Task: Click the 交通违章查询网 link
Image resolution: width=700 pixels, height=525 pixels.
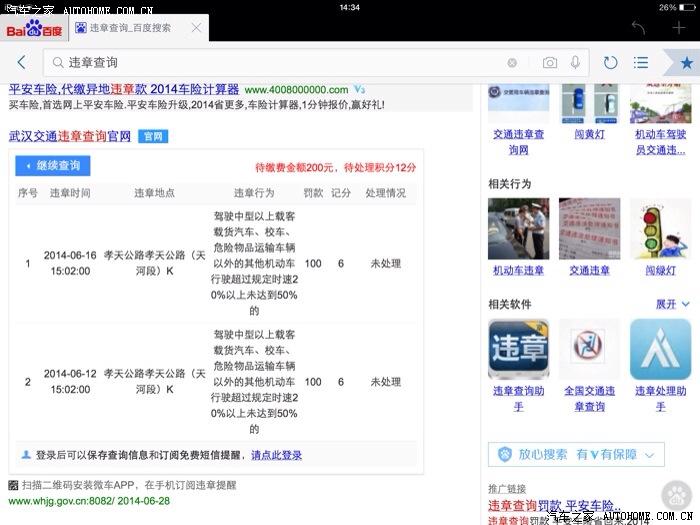Action: click(518, 142)
